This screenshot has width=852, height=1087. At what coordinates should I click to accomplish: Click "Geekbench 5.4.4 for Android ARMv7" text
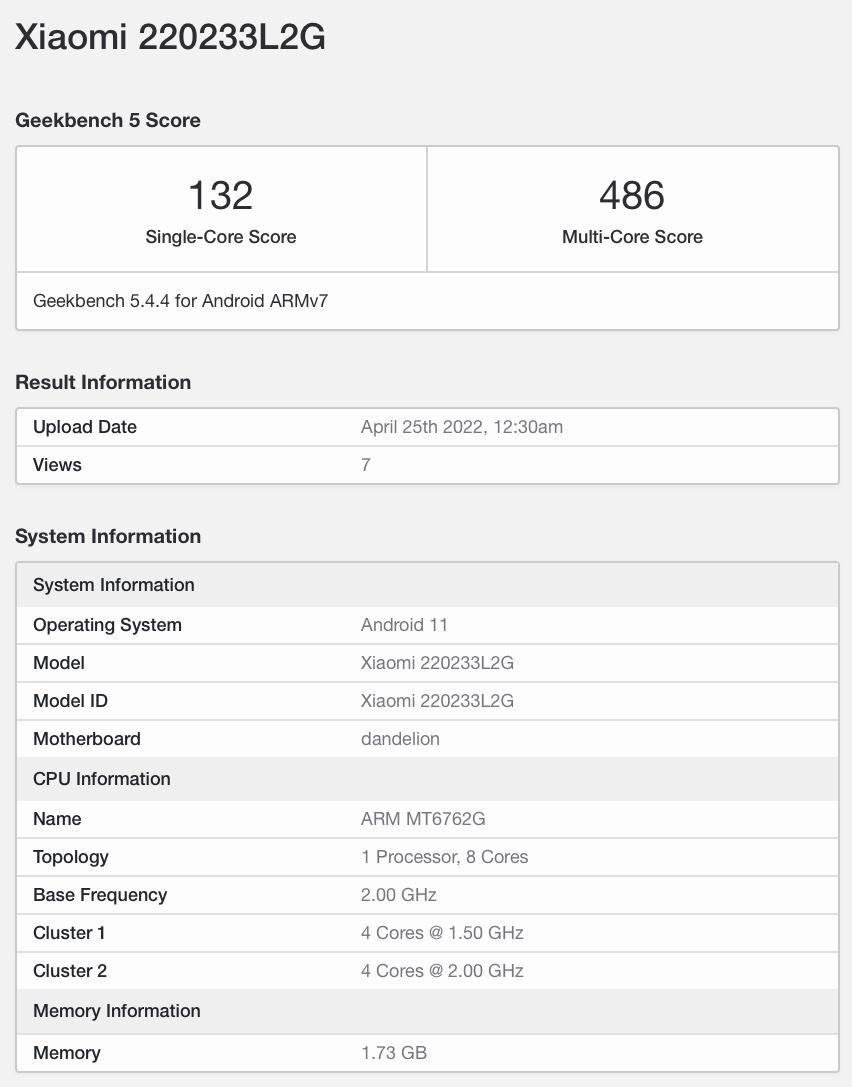point(180,300)
